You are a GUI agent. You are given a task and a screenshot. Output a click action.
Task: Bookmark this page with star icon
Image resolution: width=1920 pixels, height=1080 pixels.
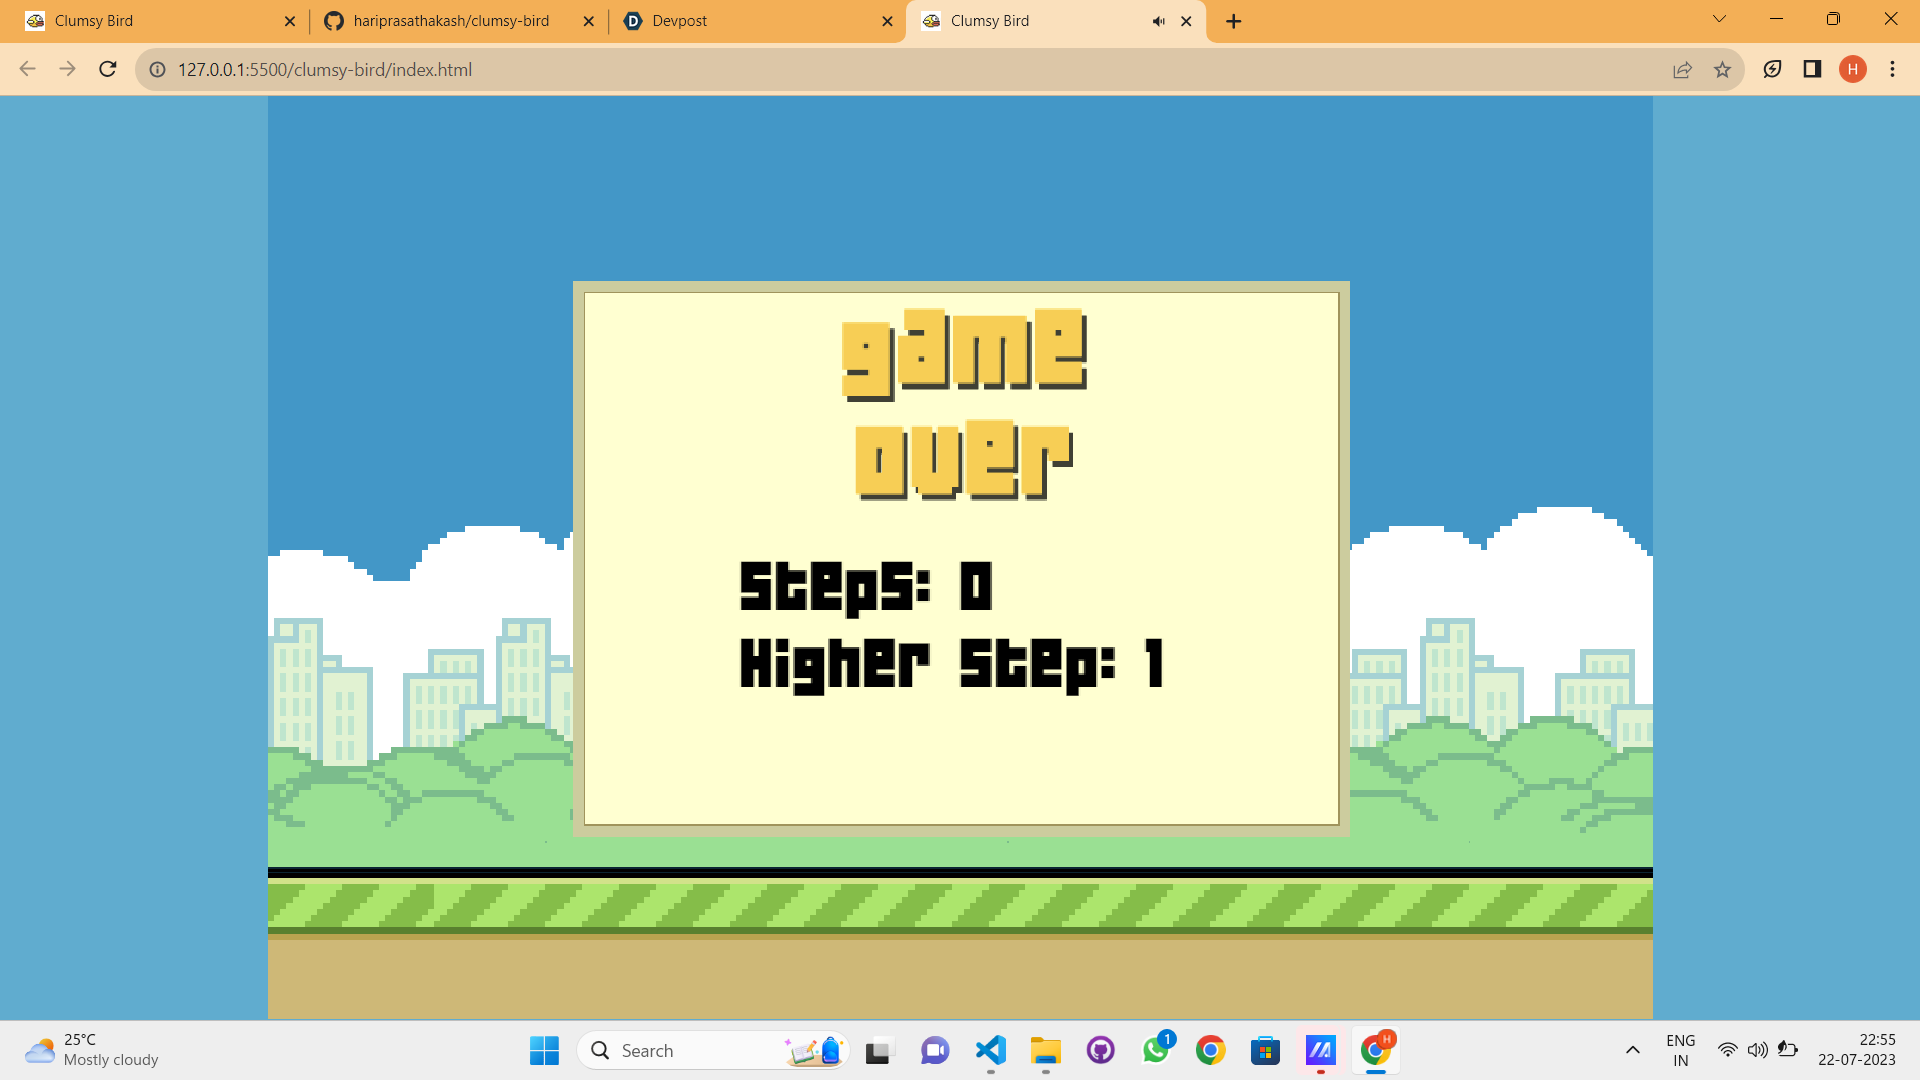click(x=1722, y=69)
